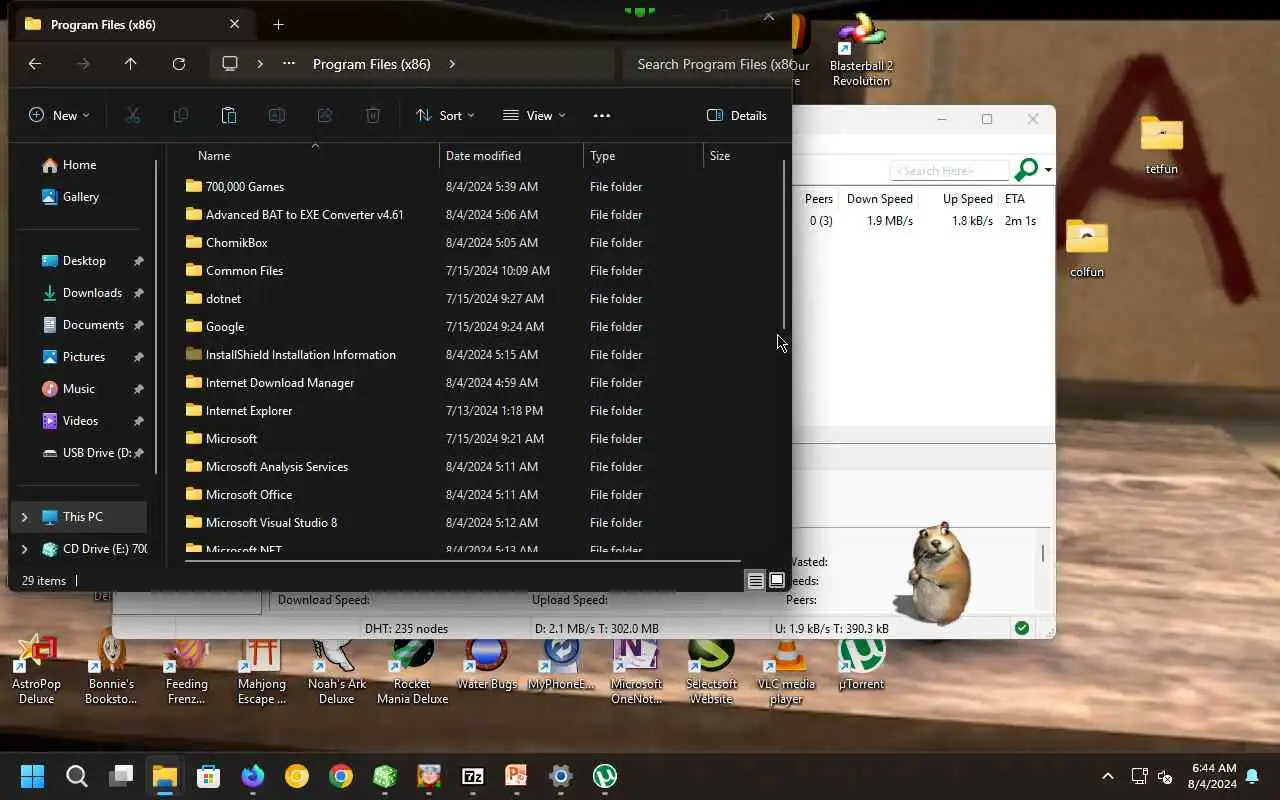The width and height of the screenshot is (1280, 800).
Task: Refresh the Program Files (x86) folder
Action: tap(179, 64)
